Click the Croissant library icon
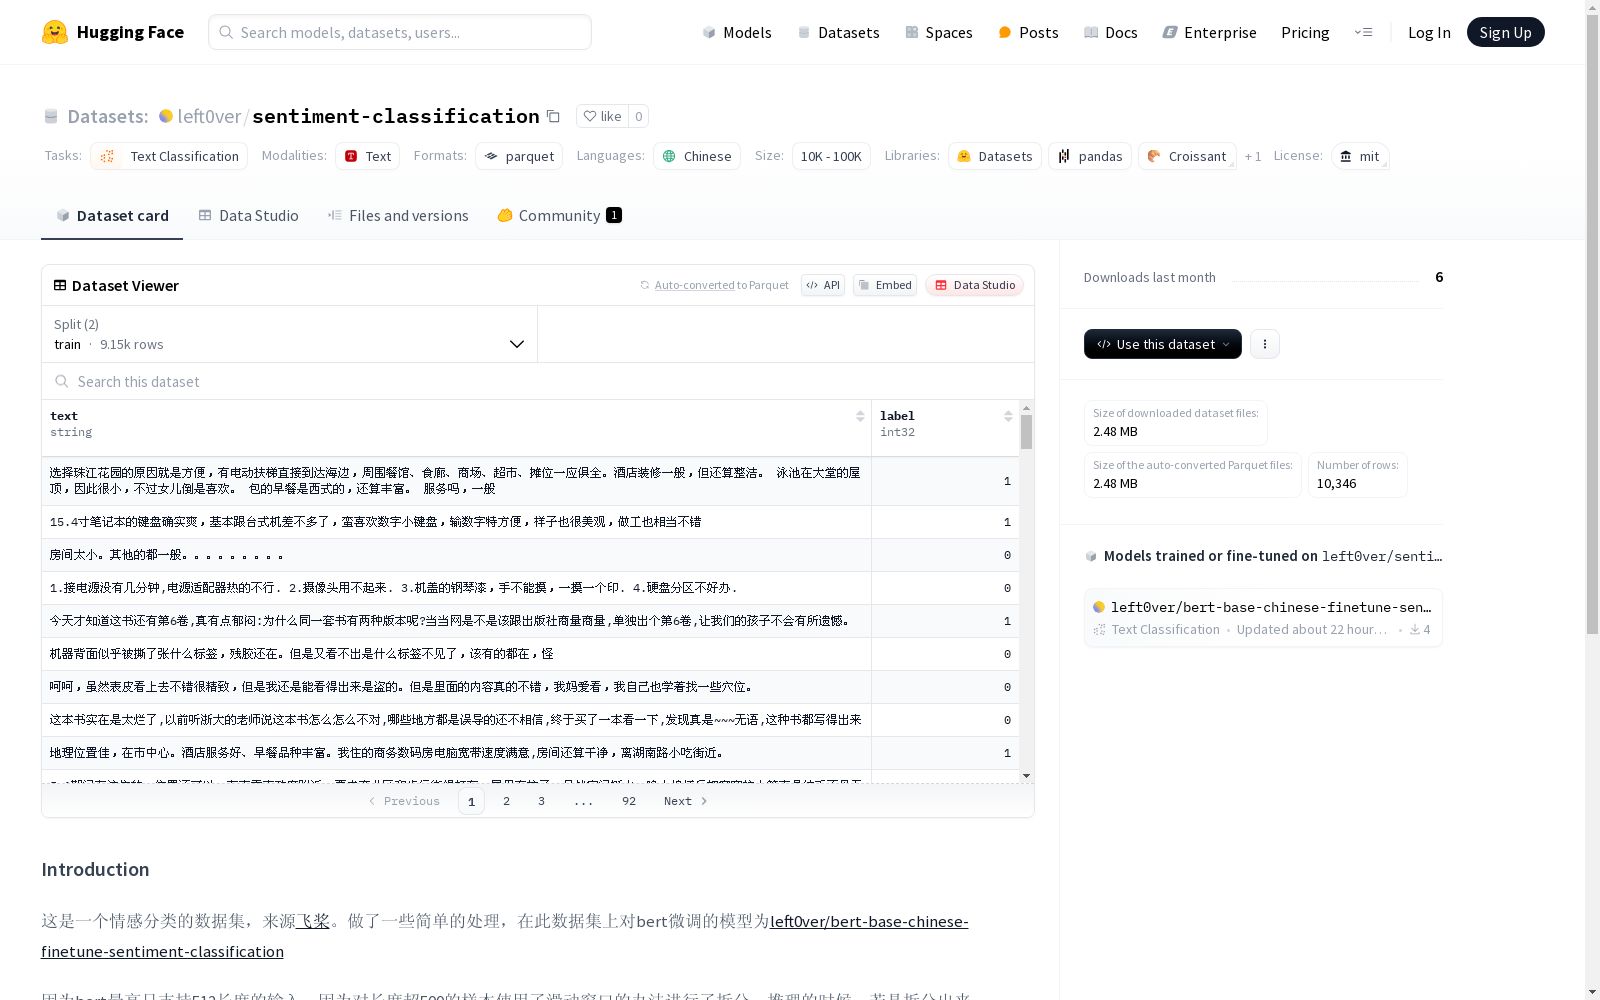Screen dimensions: 1600x1000 (1154, 156)
